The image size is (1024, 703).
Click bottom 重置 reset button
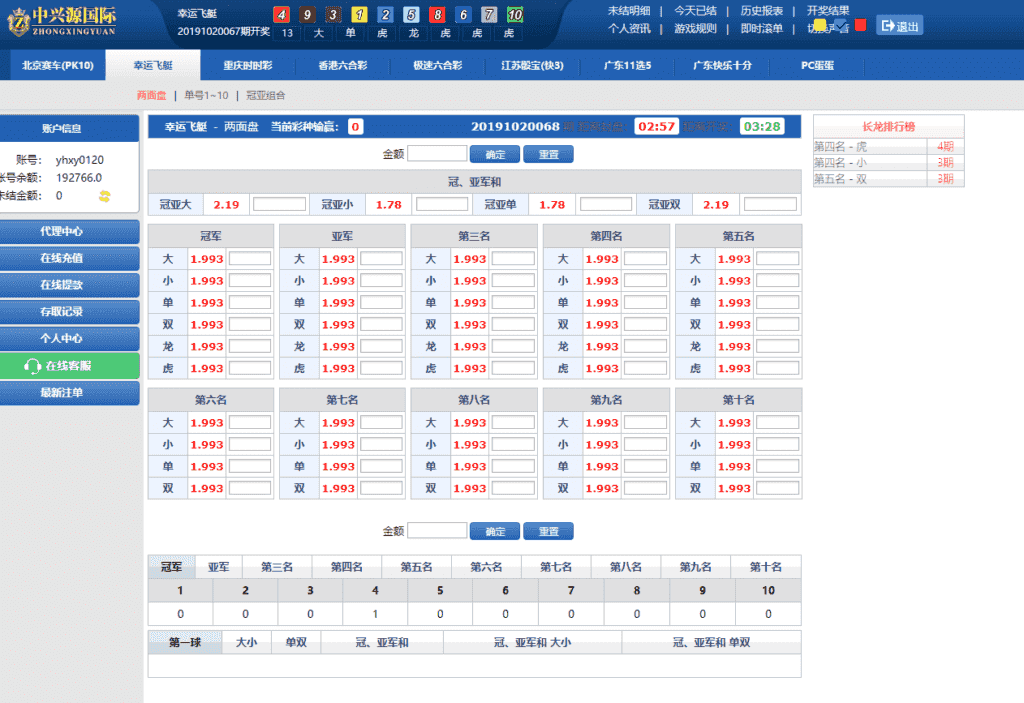tap(548, 531)
